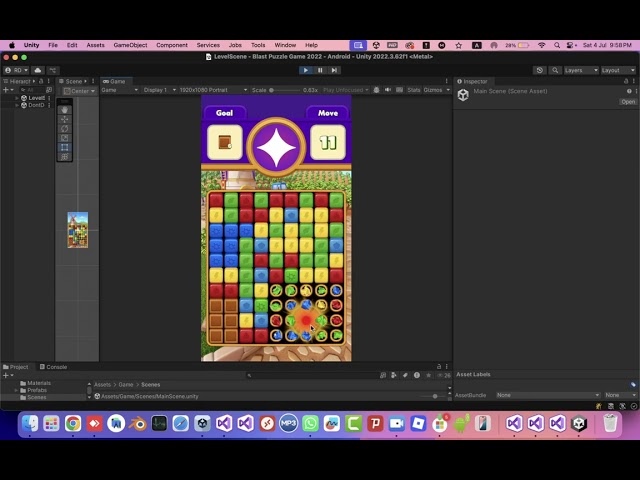Open the GameObject menu
The height and width of the screenshot is (480, 640).
(x=130, y=45)
